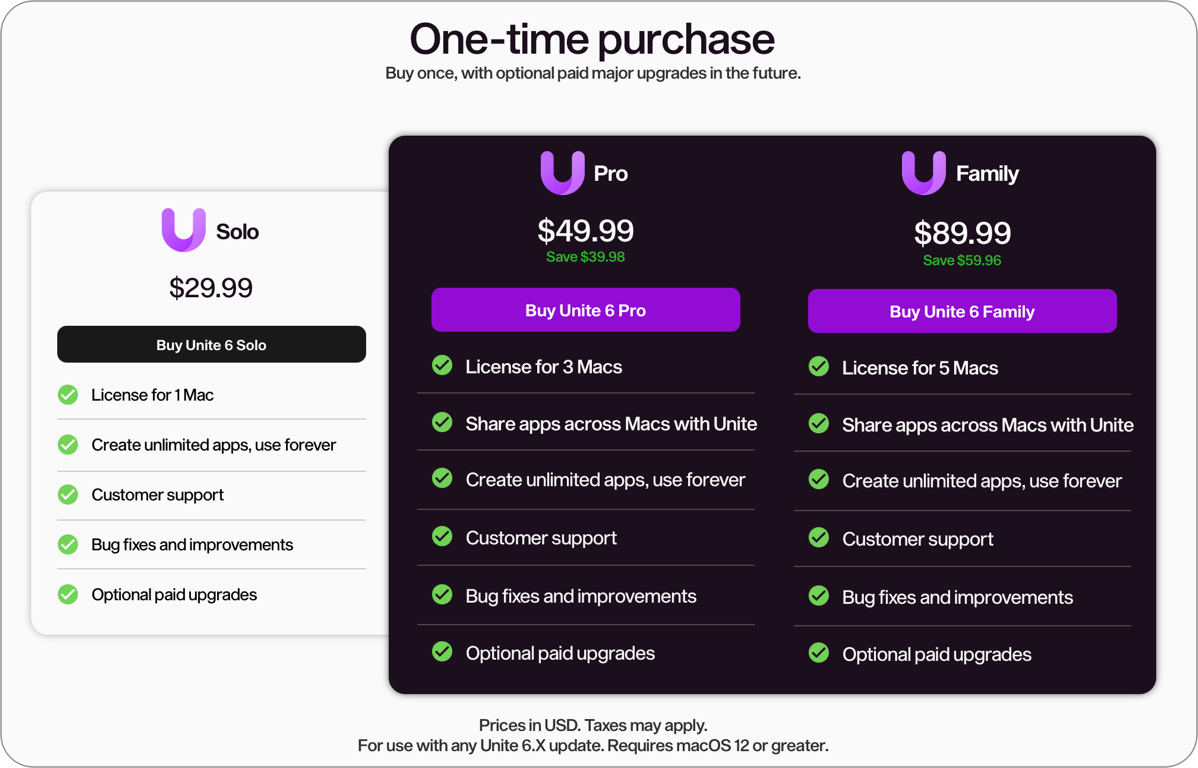Click the Unite logo in the Pro column
This screenshot has height=768, width=1198.
pos(560,172)
